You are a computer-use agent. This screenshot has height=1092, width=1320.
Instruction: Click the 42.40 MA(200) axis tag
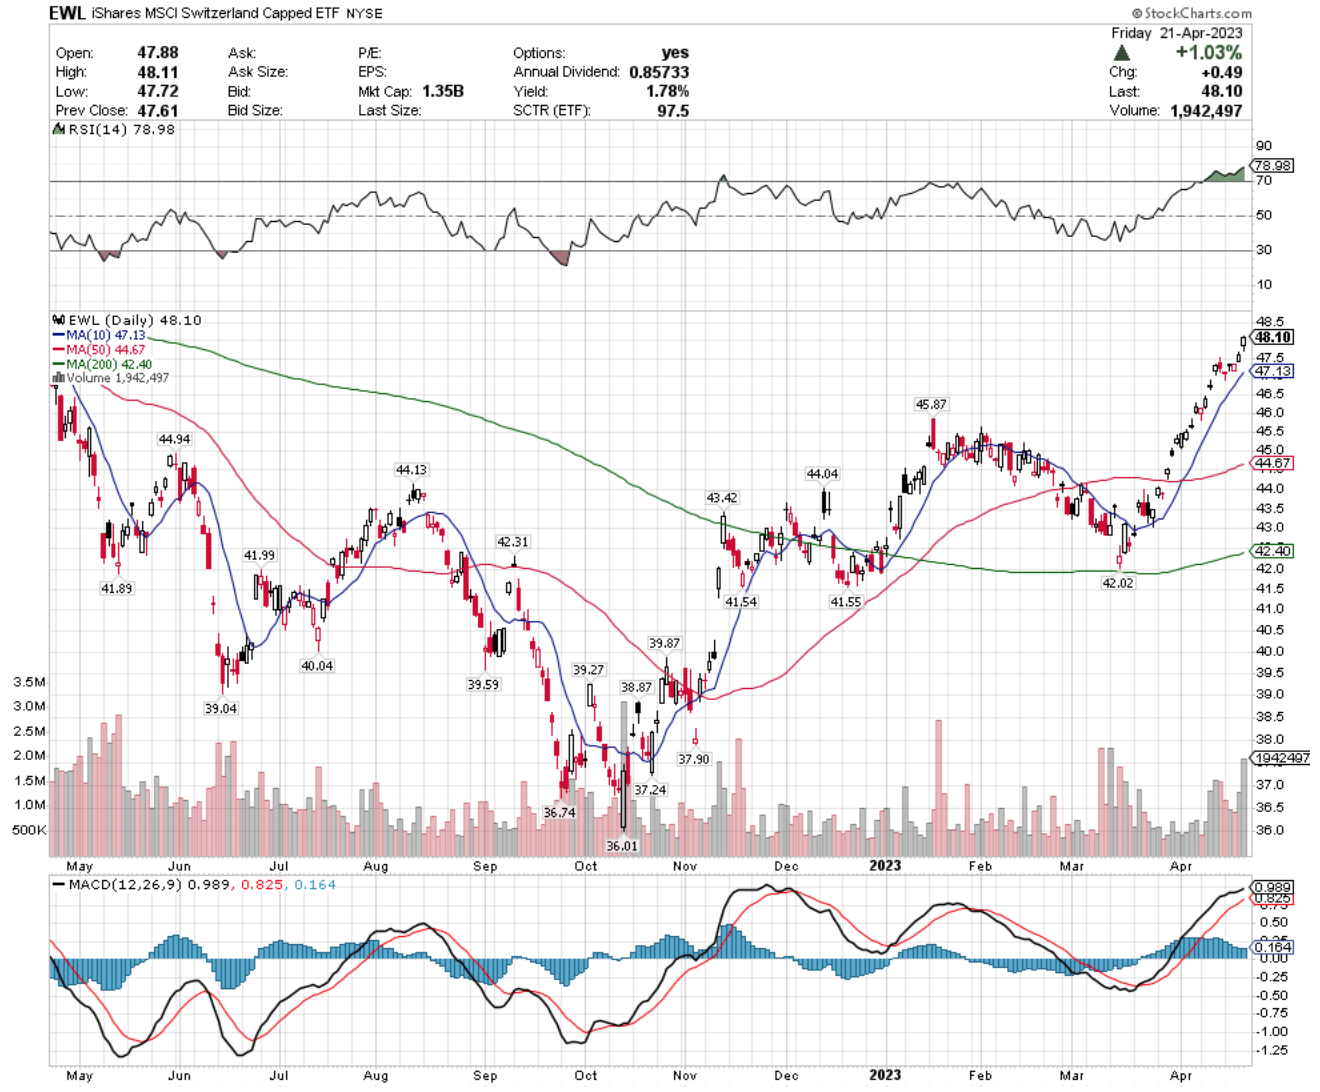click(x=1273, y=551)
